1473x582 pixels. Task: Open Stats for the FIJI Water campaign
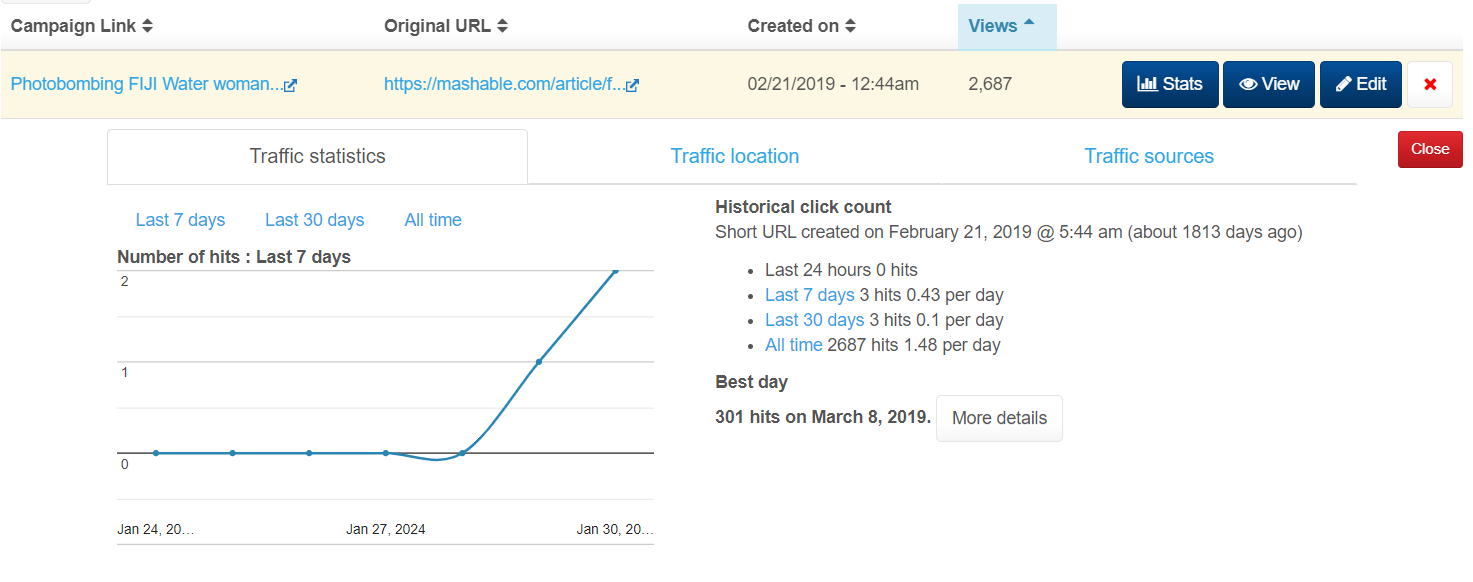[1170, 84]
